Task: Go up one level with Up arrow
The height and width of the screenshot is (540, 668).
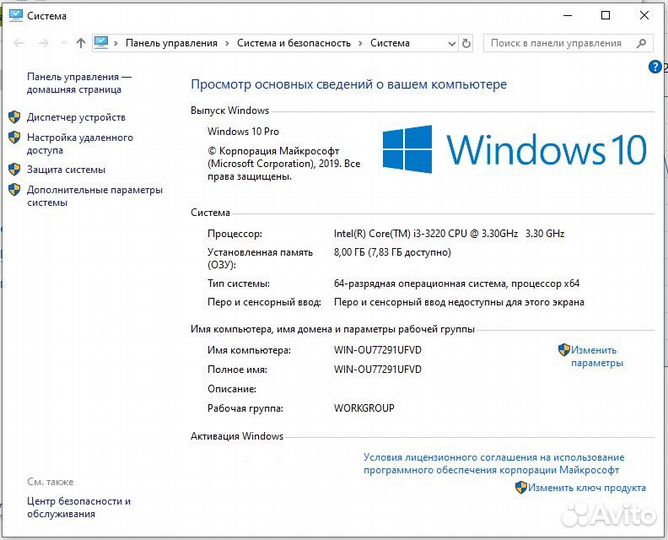Action: tap(81, 43)
